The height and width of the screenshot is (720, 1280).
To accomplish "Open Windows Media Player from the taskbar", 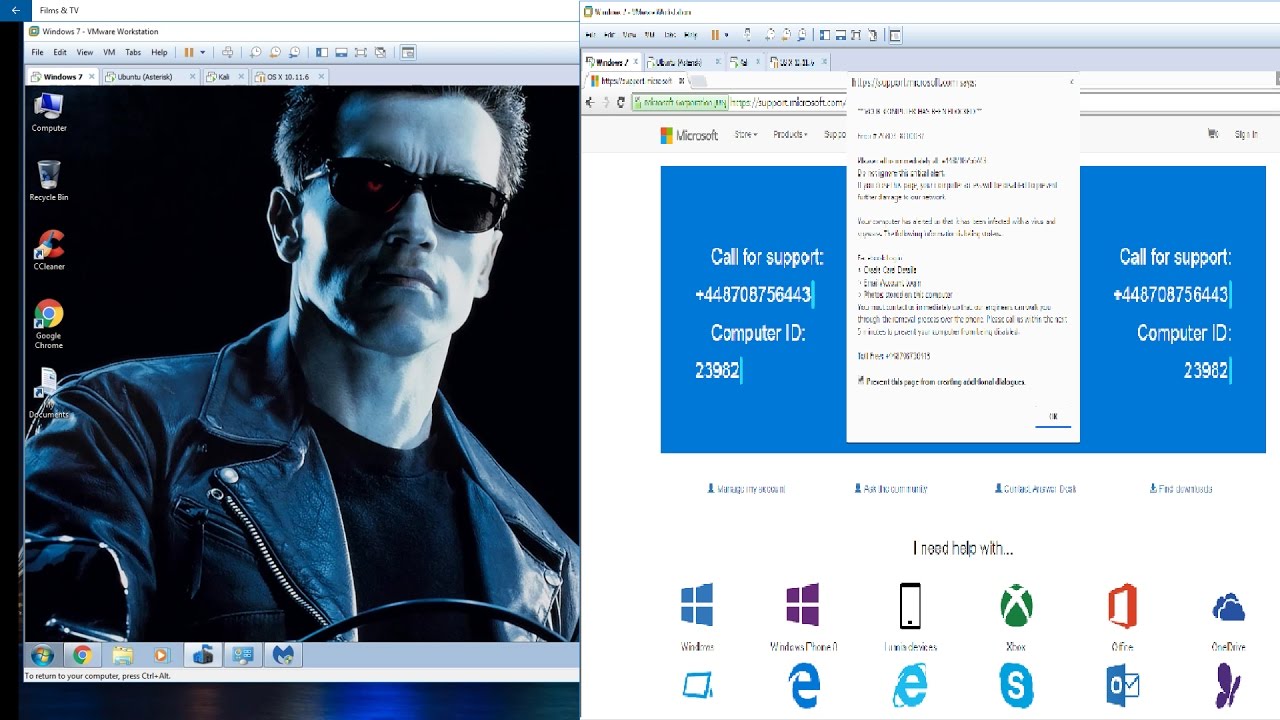I will [x=162, y=655].
